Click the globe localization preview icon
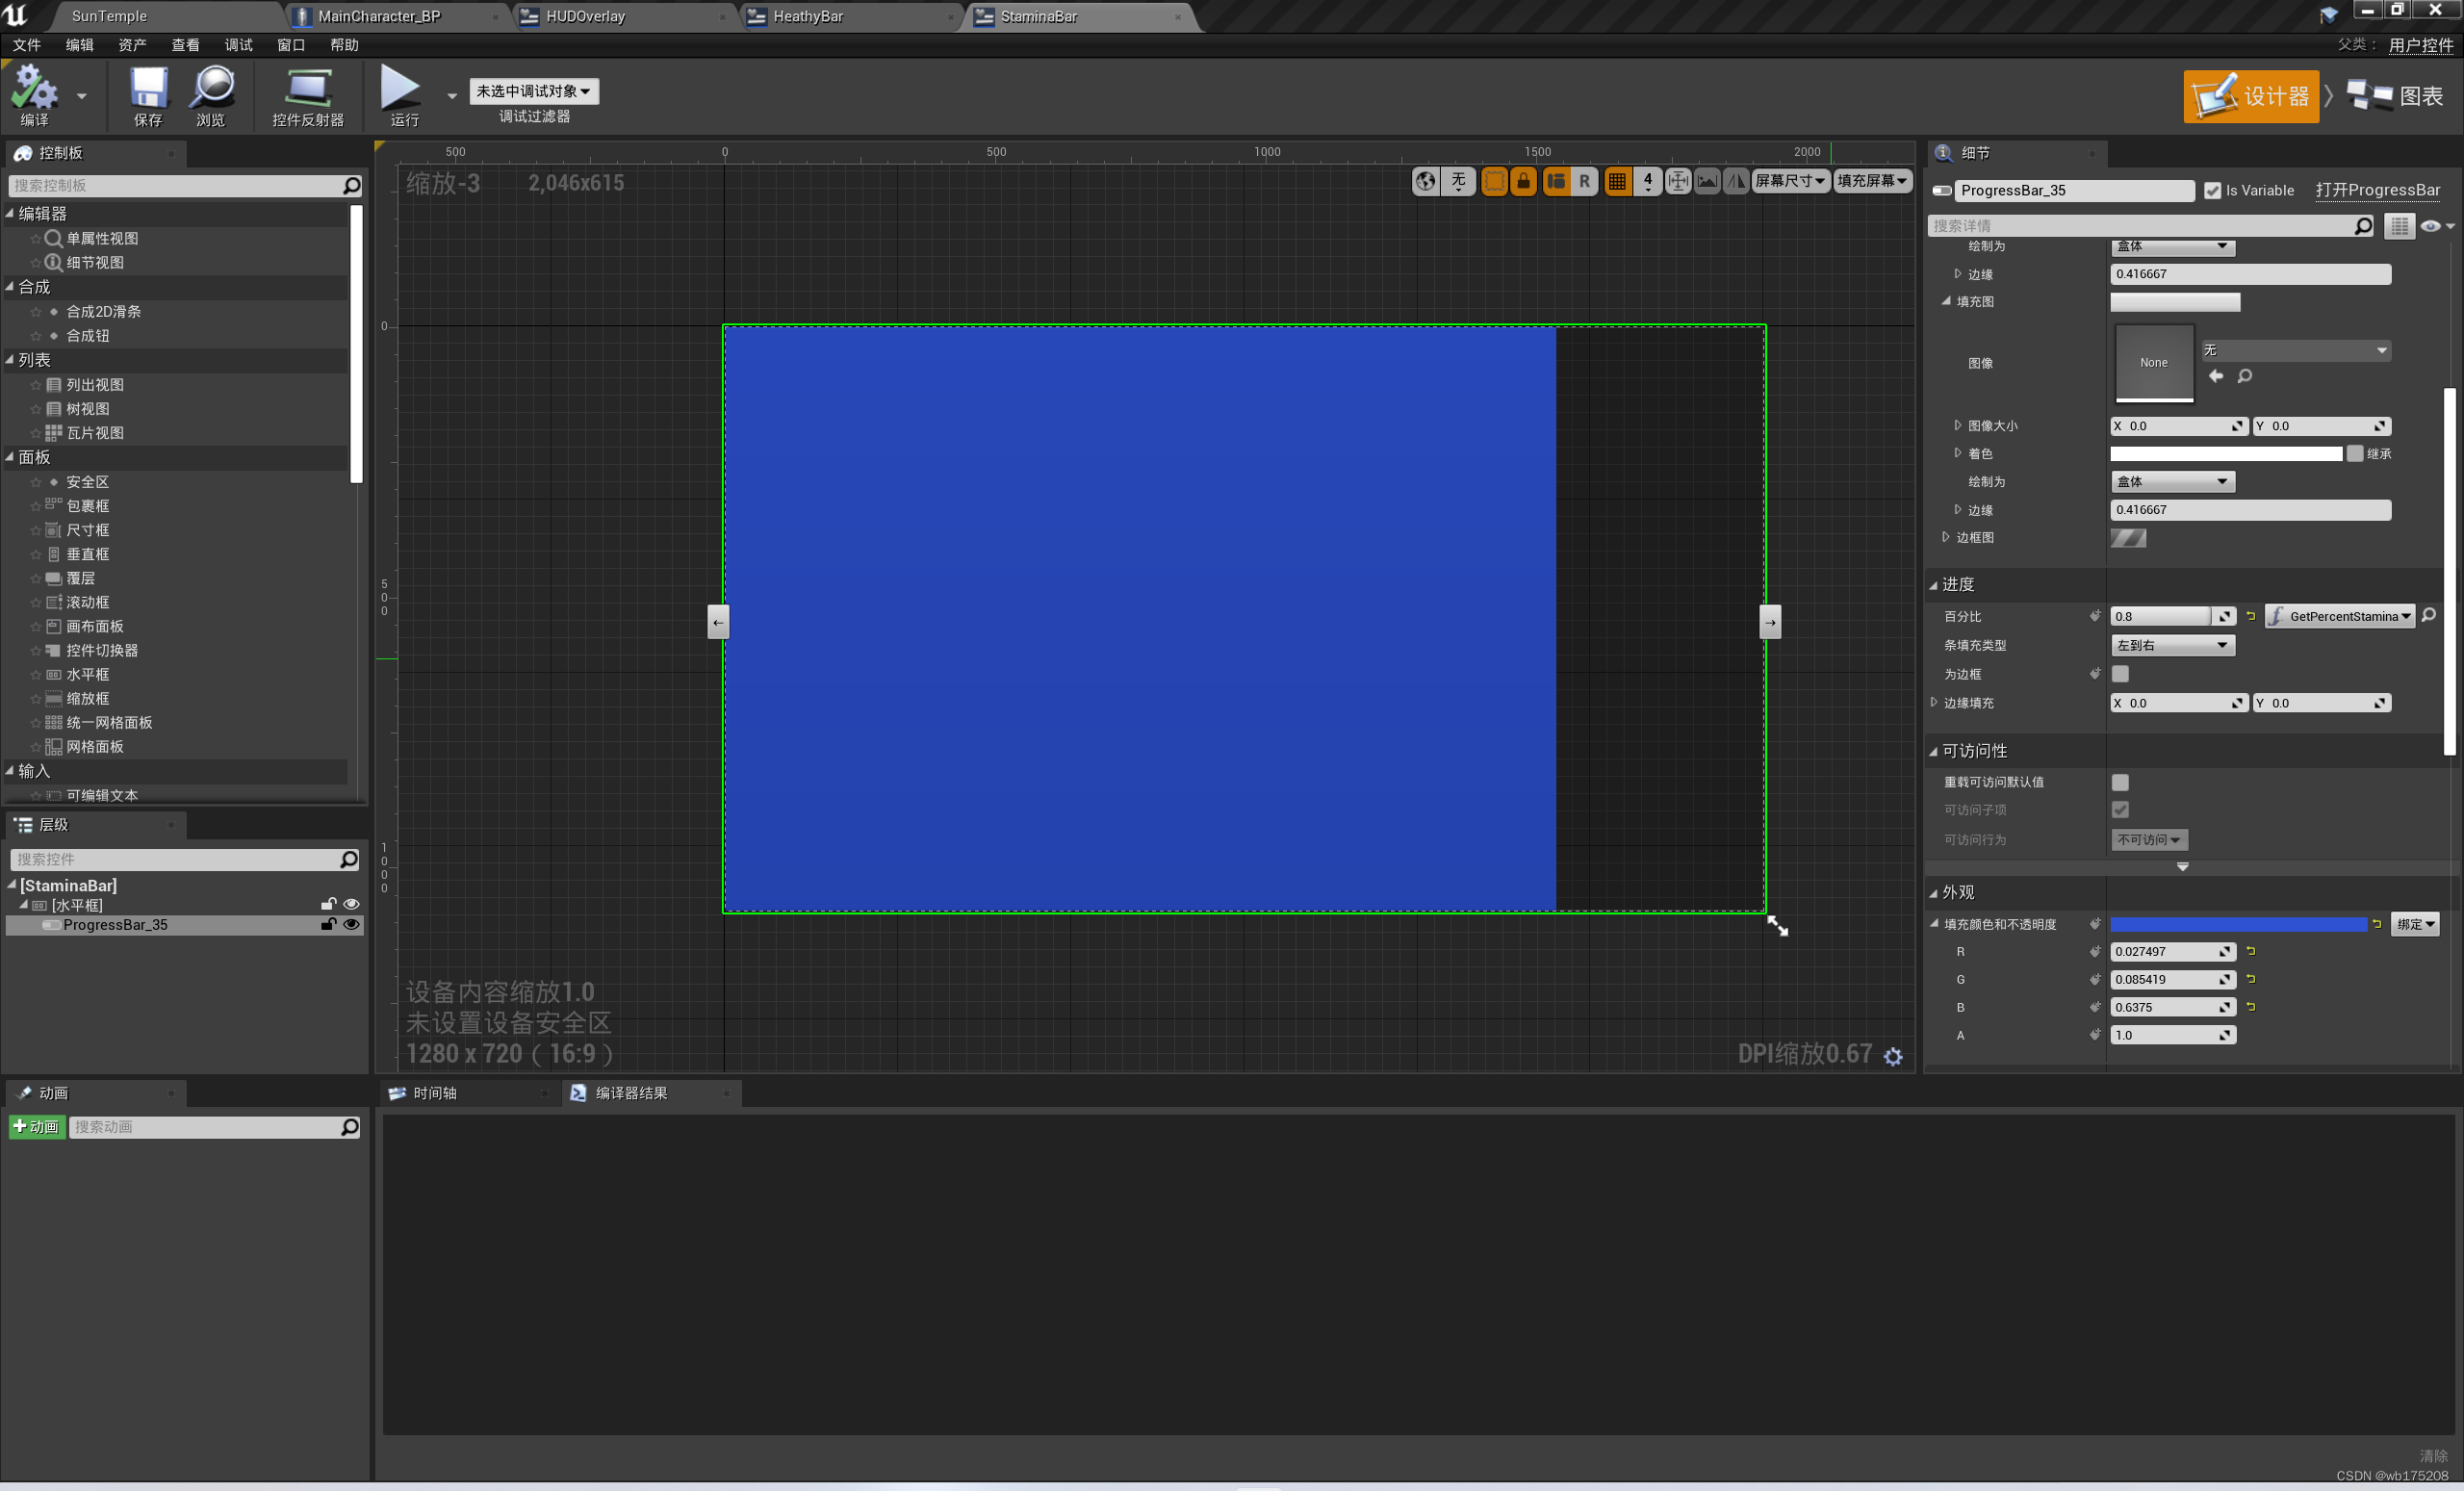2464x1491 pixels. pos(1425,181)
